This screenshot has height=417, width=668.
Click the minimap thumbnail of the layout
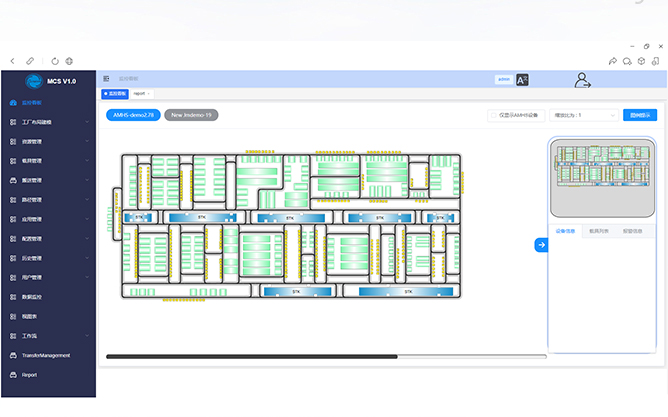(x=602, y=178)
